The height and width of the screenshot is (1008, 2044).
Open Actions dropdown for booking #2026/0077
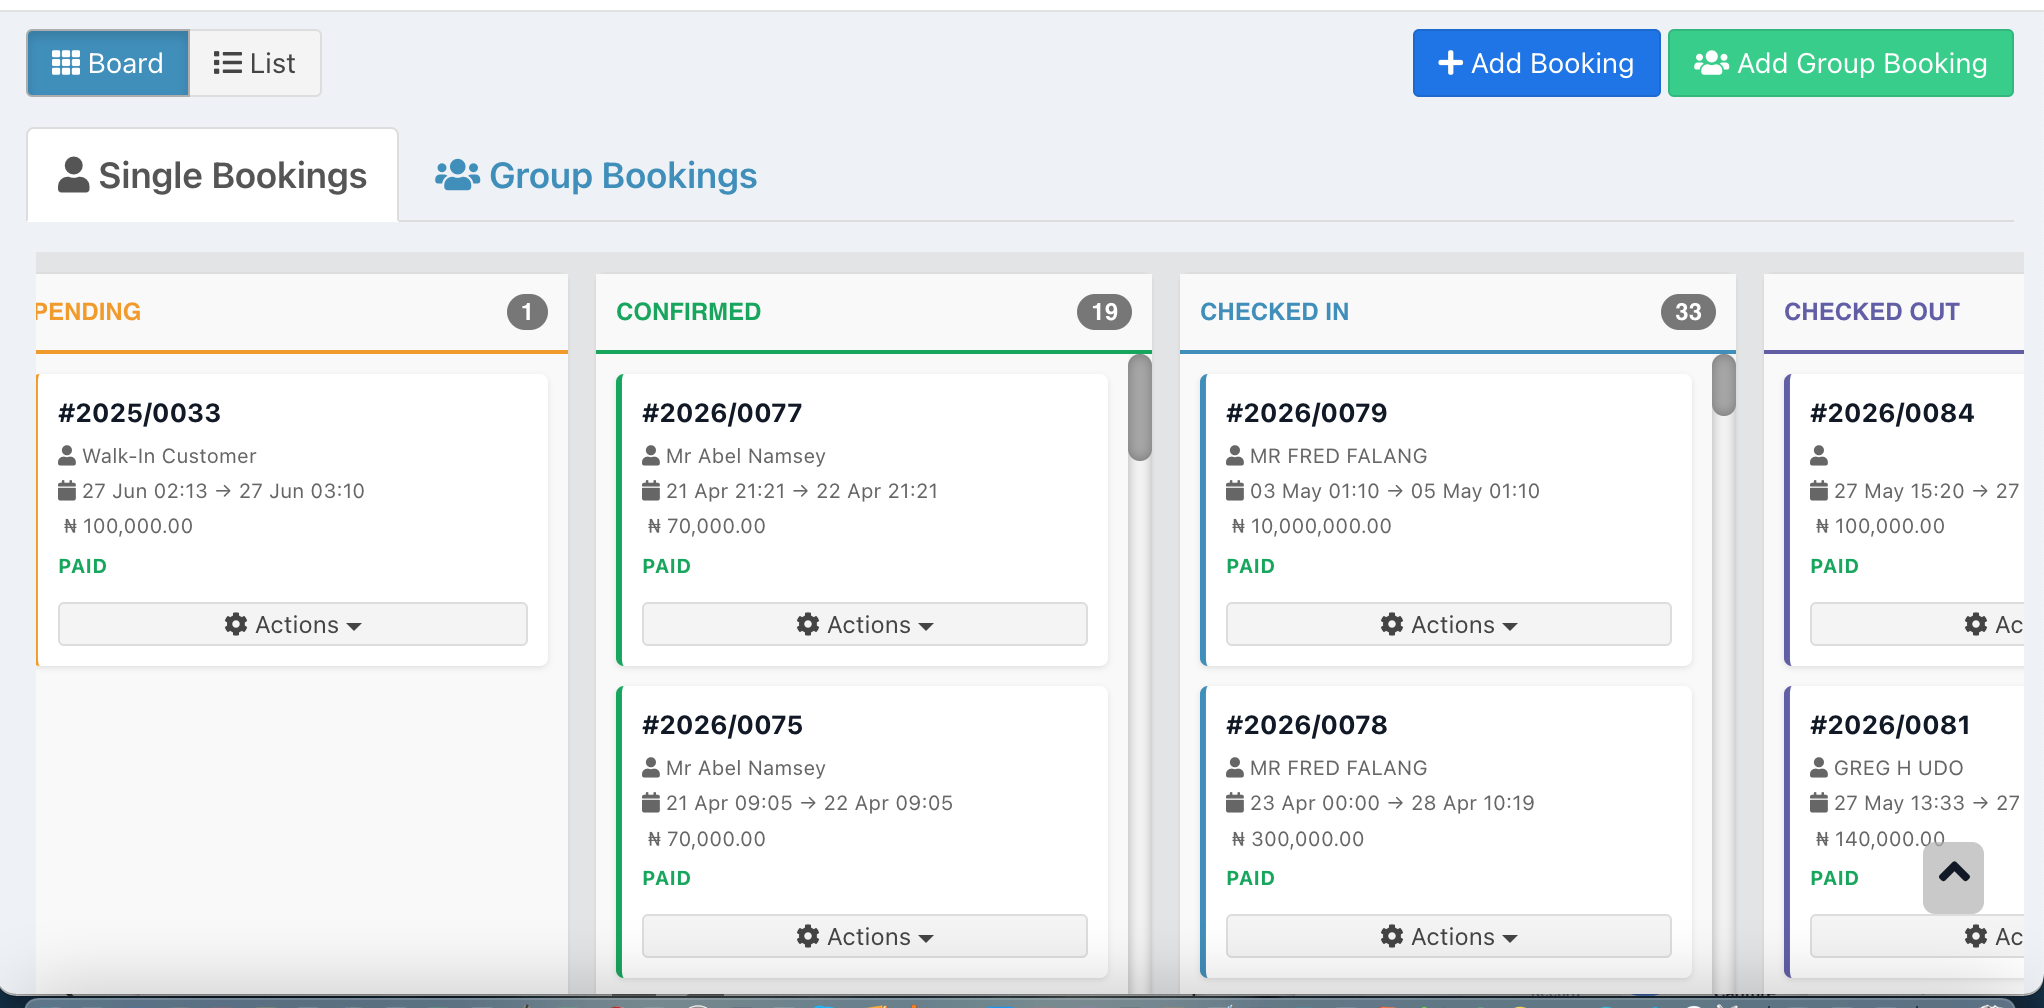point(865,624)
